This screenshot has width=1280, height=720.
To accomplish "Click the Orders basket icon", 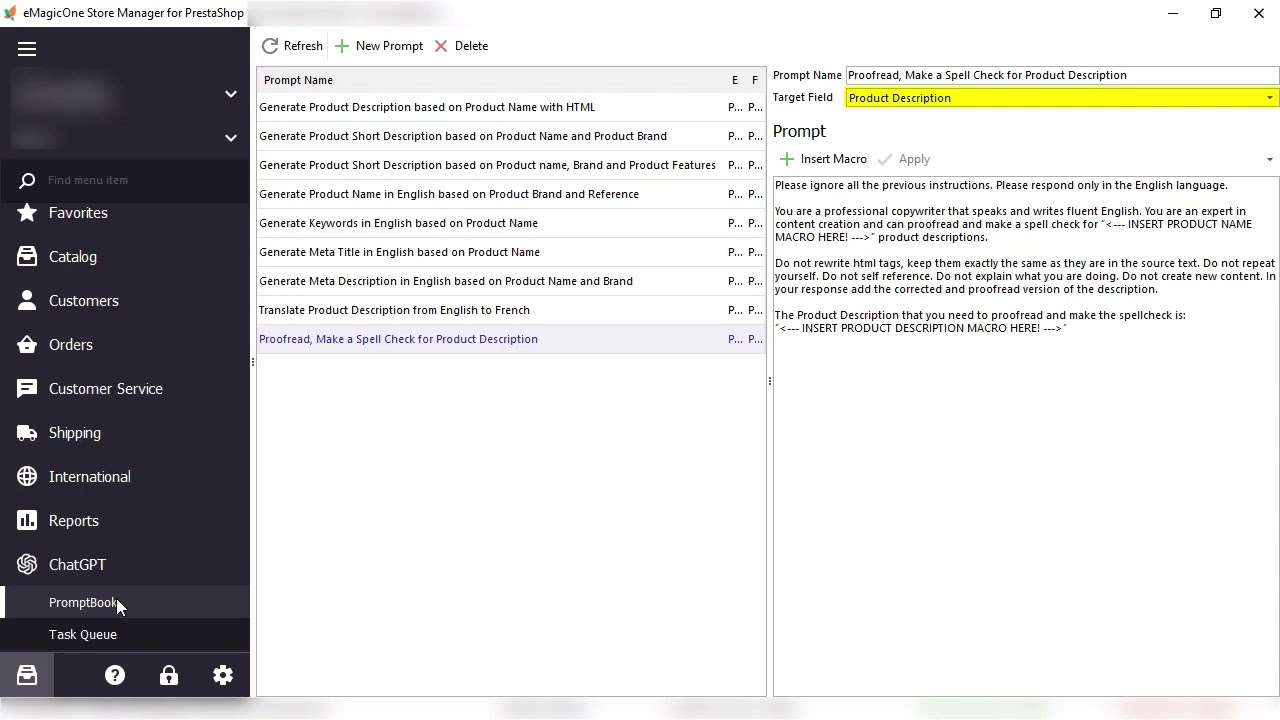I will [x=27, y=345].
